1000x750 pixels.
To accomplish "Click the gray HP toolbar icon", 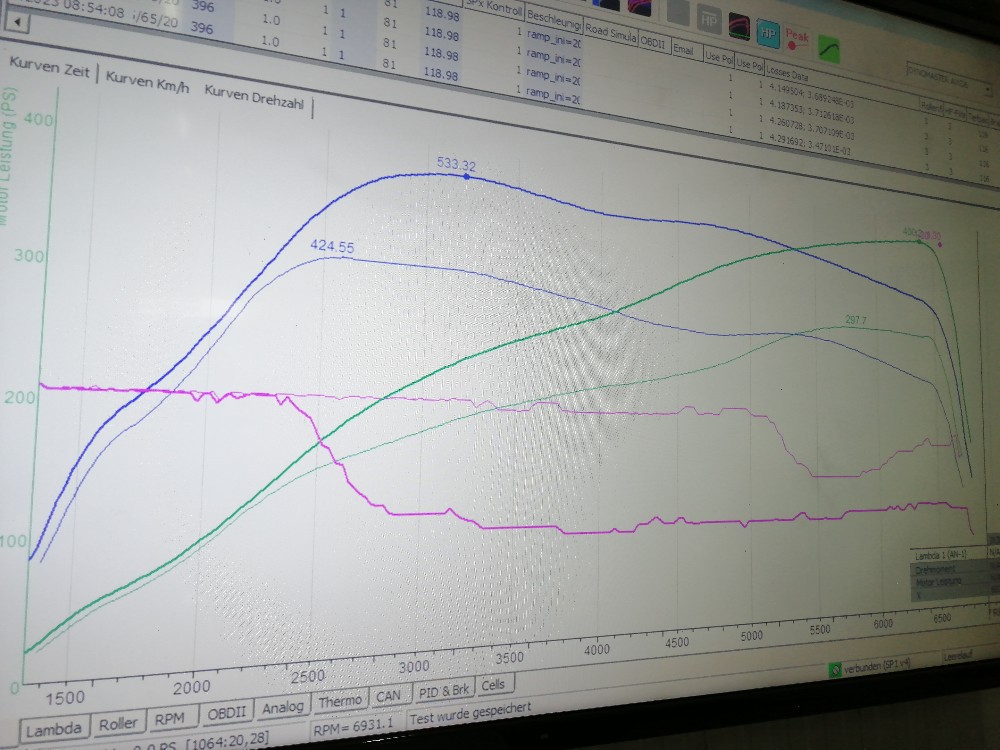I will pyautogui.click(x=709, y=19).
